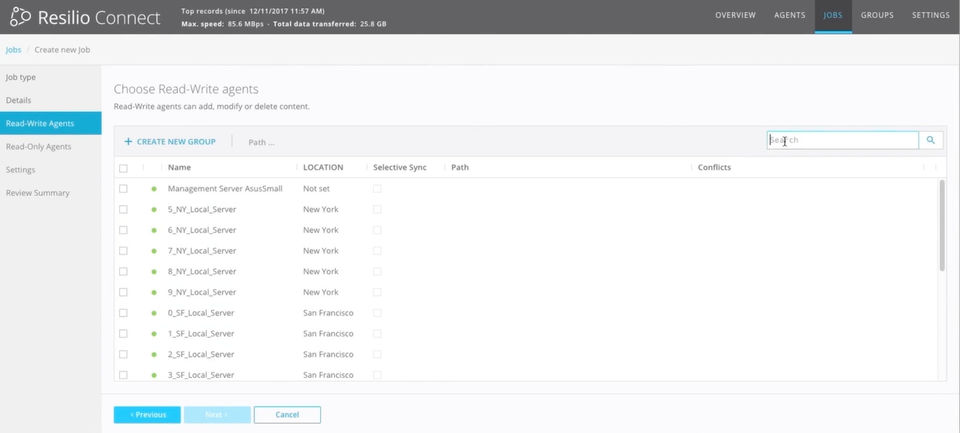The height and width of the screenshot is (433, 960).
Task: Tick the 6_NY_Local_Server checkbox
Action: [x=123, y=230]
